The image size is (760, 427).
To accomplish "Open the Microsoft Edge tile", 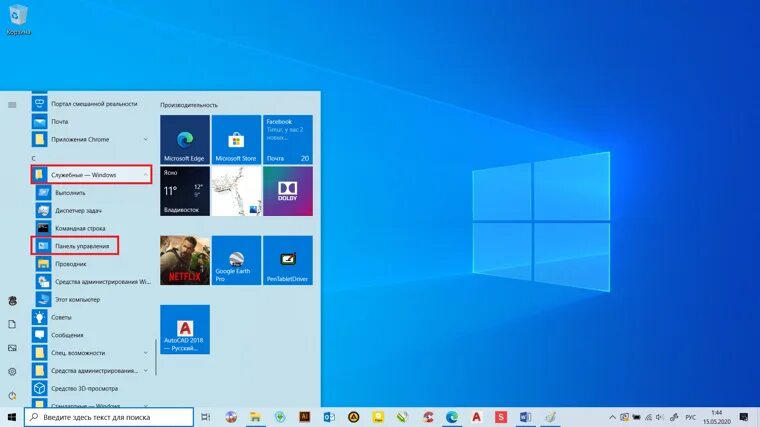I will [x=185, y=140].
